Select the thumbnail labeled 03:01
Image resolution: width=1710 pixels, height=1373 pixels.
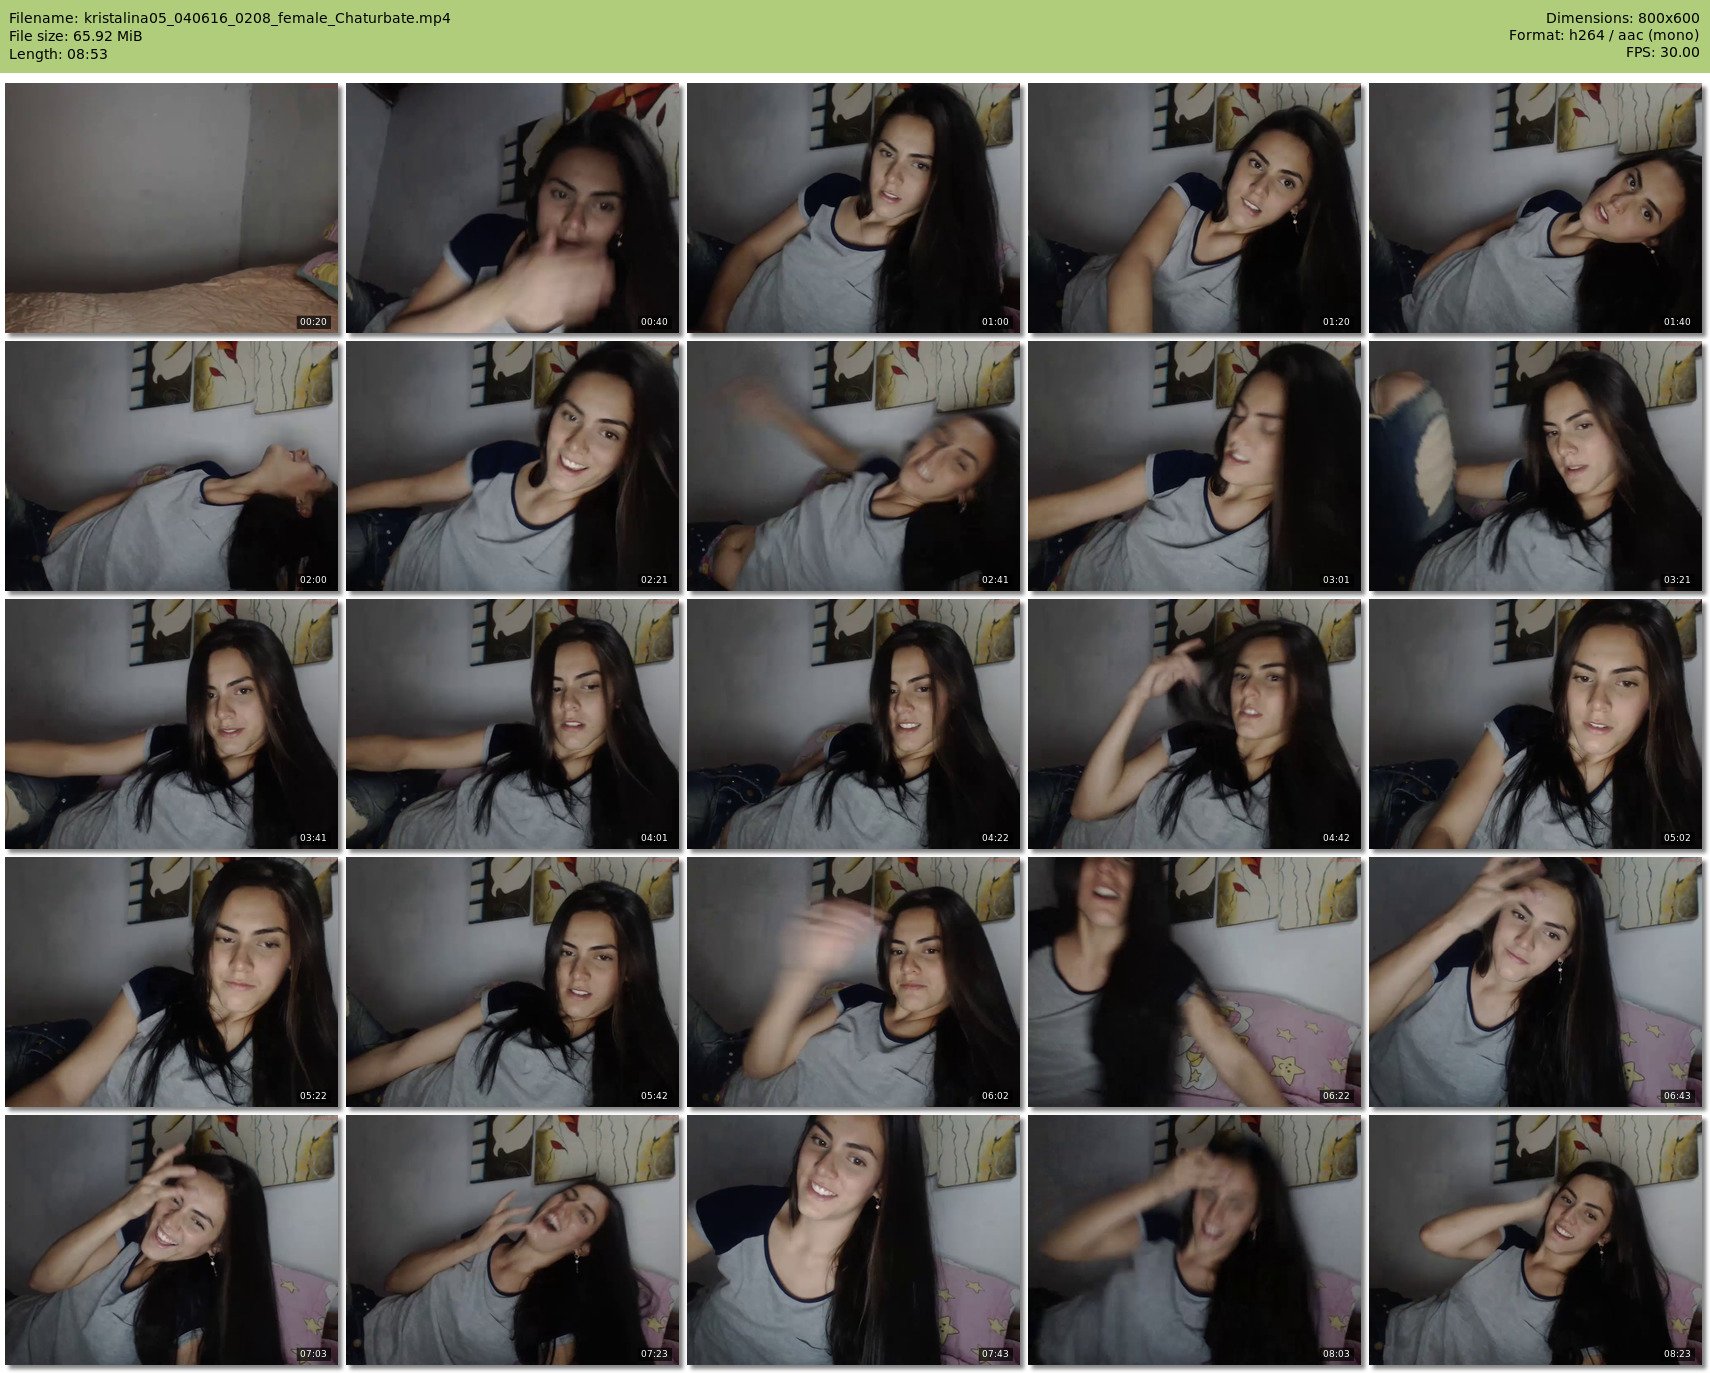(x=1194, y=466)
